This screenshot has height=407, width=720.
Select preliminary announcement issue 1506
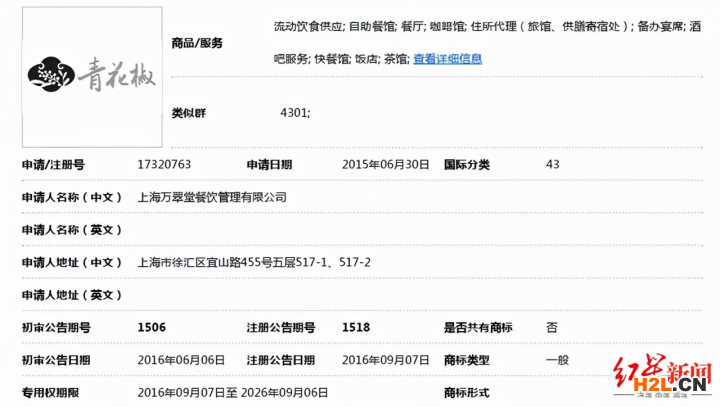(x=152, y=327)
